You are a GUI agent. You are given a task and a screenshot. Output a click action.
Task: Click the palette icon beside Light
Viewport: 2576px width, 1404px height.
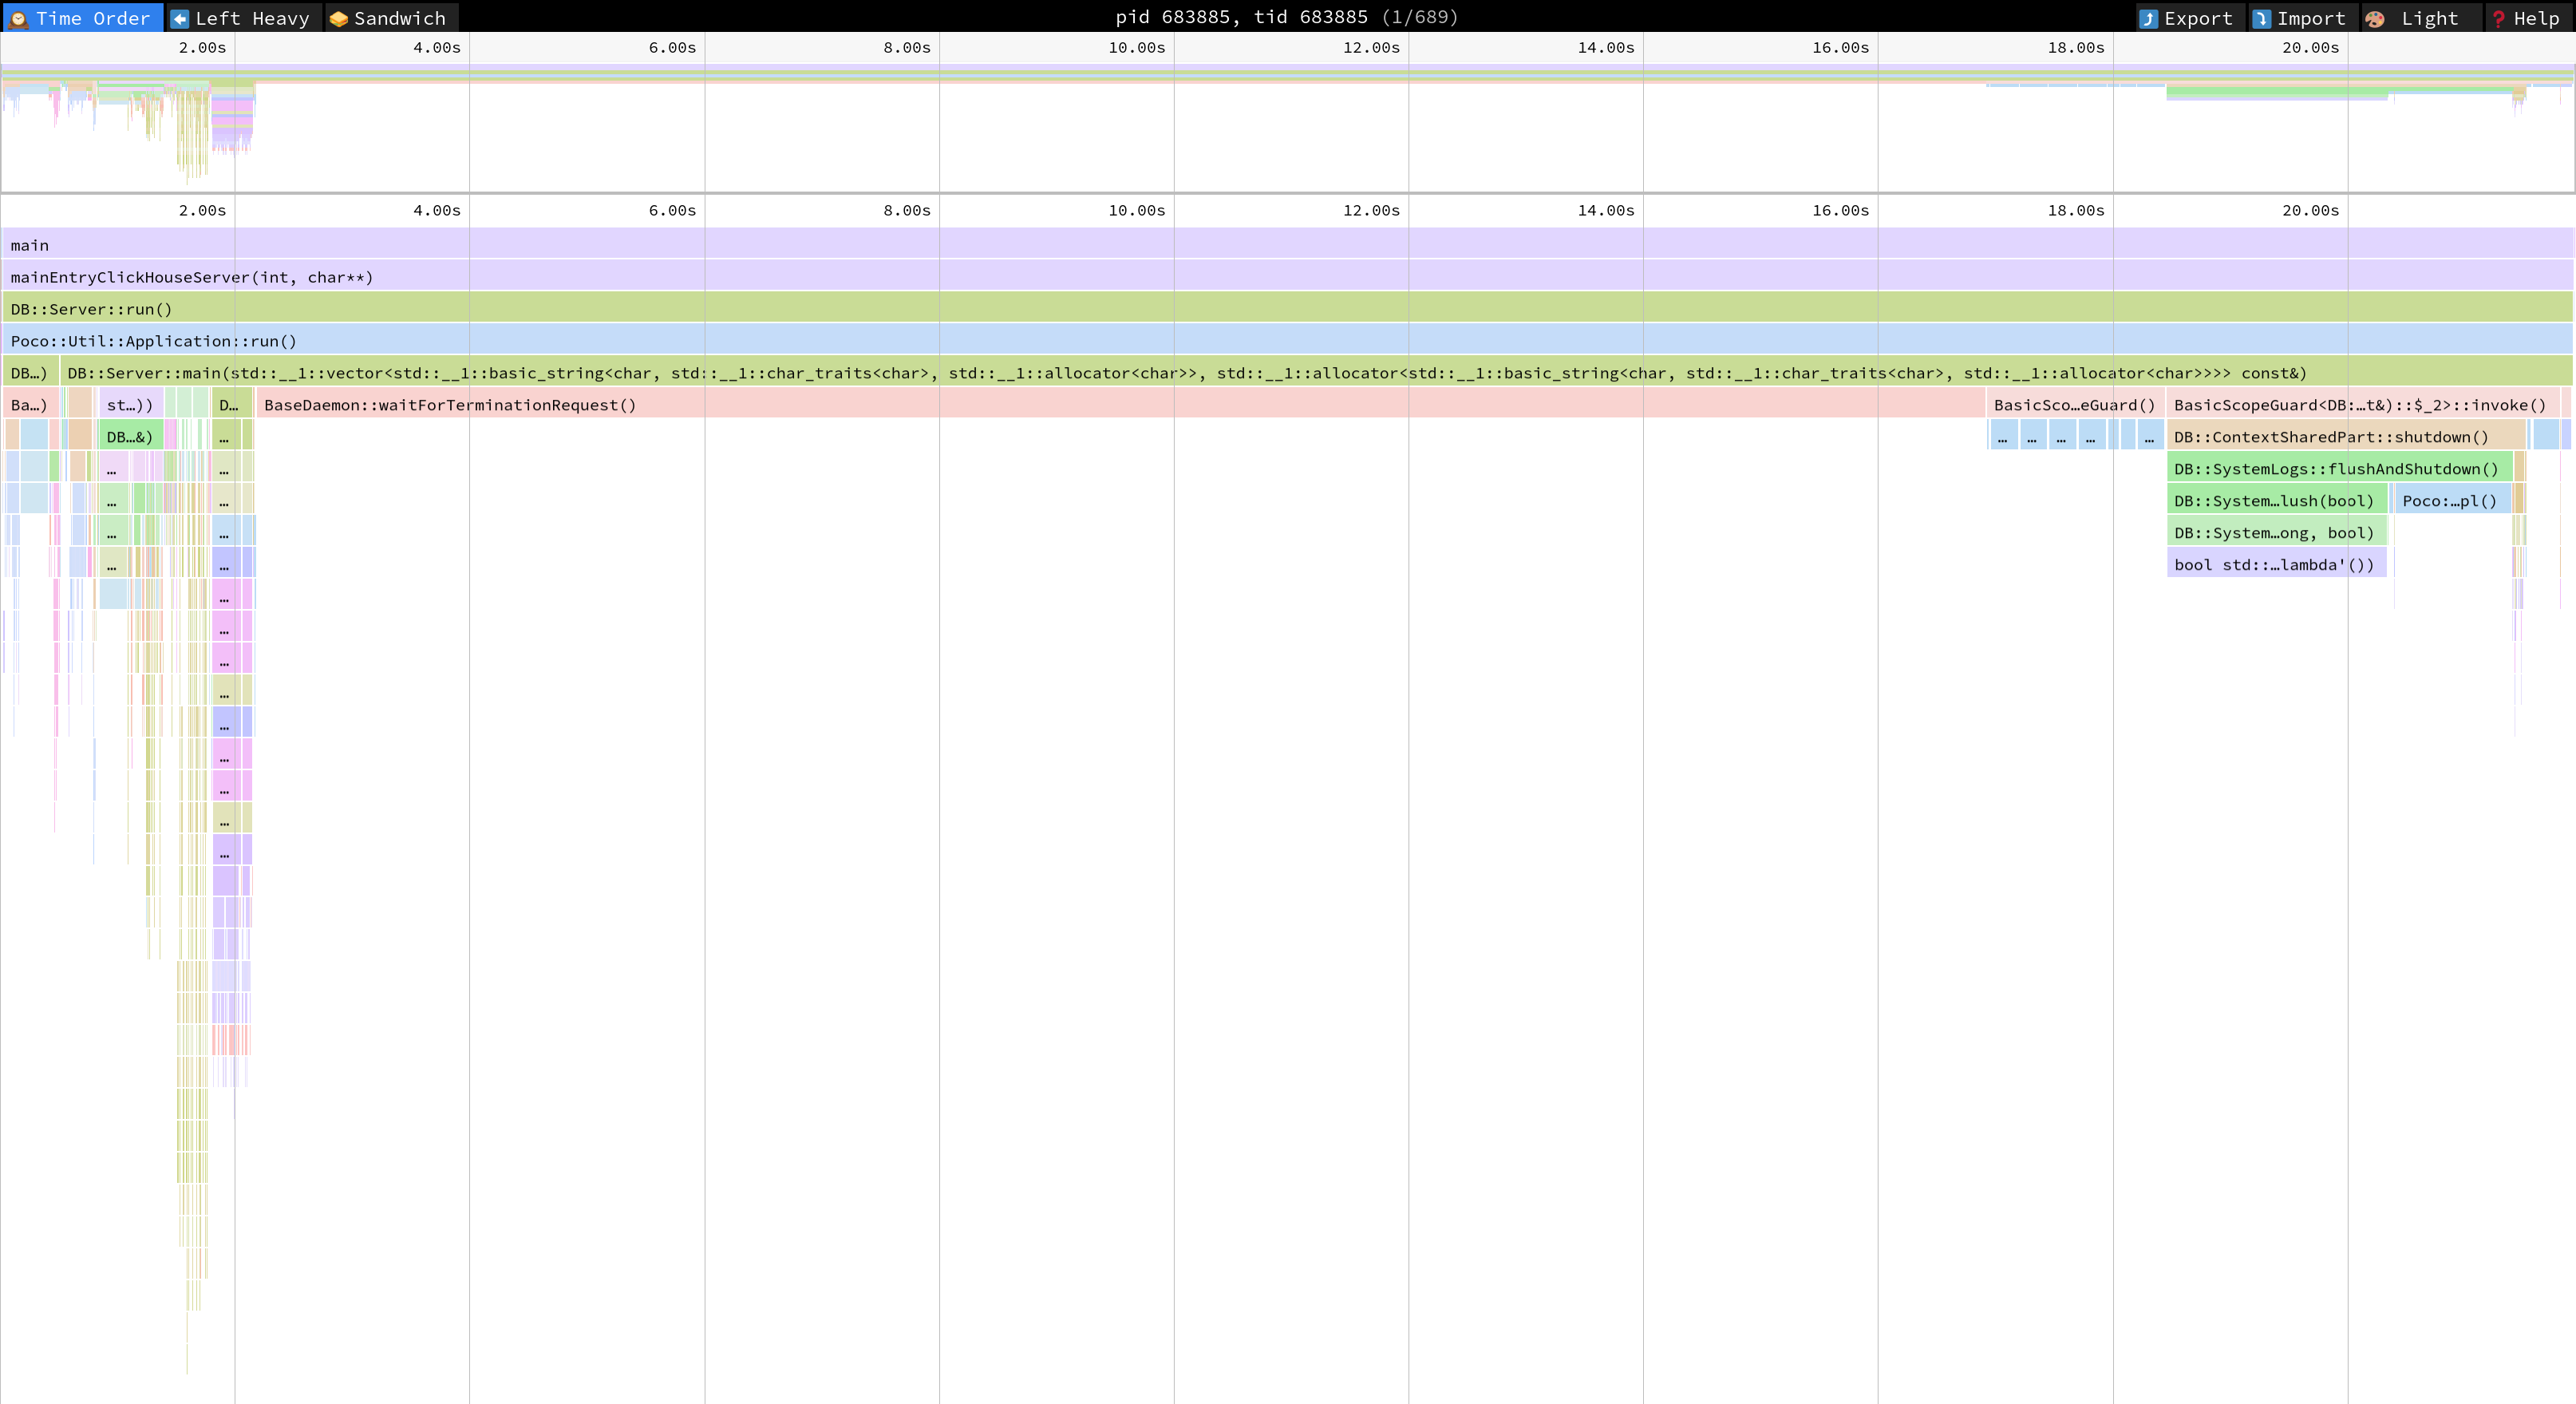click(2375, 18)
